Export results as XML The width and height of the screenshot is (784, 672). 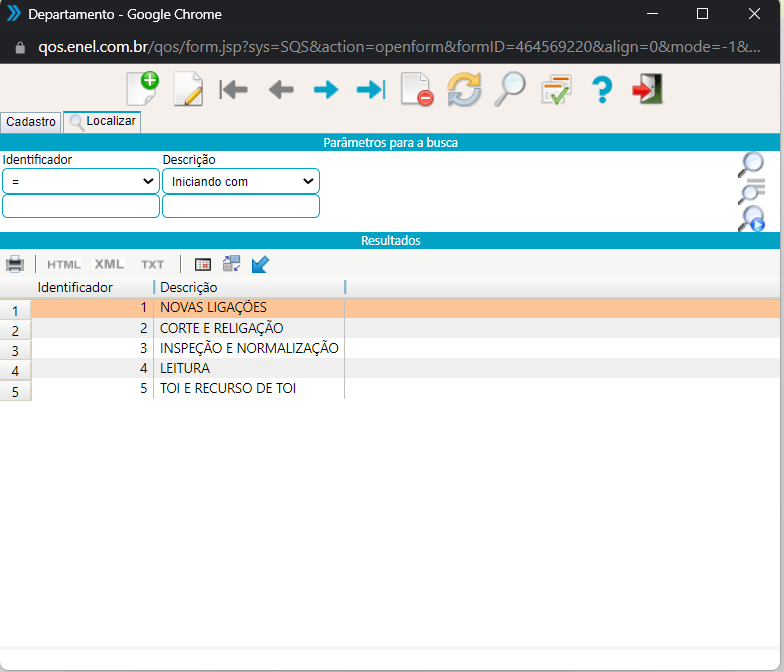(109, 265)
